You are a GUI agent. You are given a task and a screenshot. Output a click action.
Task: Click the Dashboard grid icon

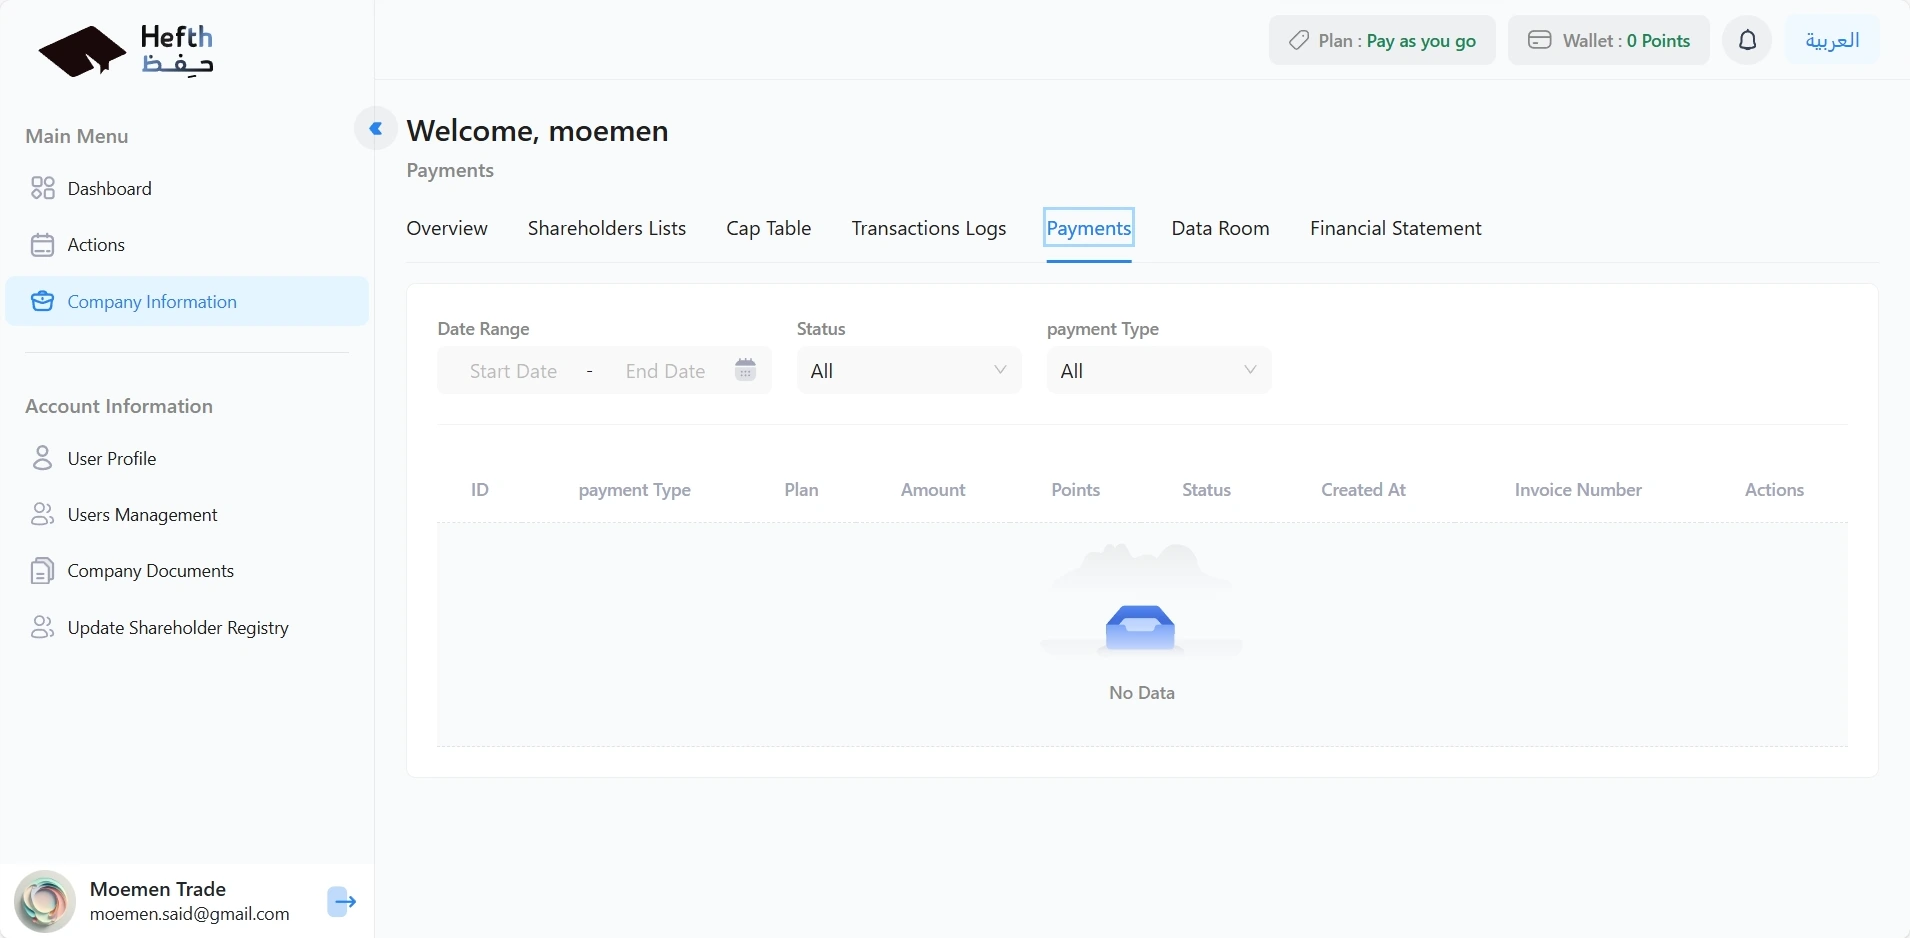42,189
